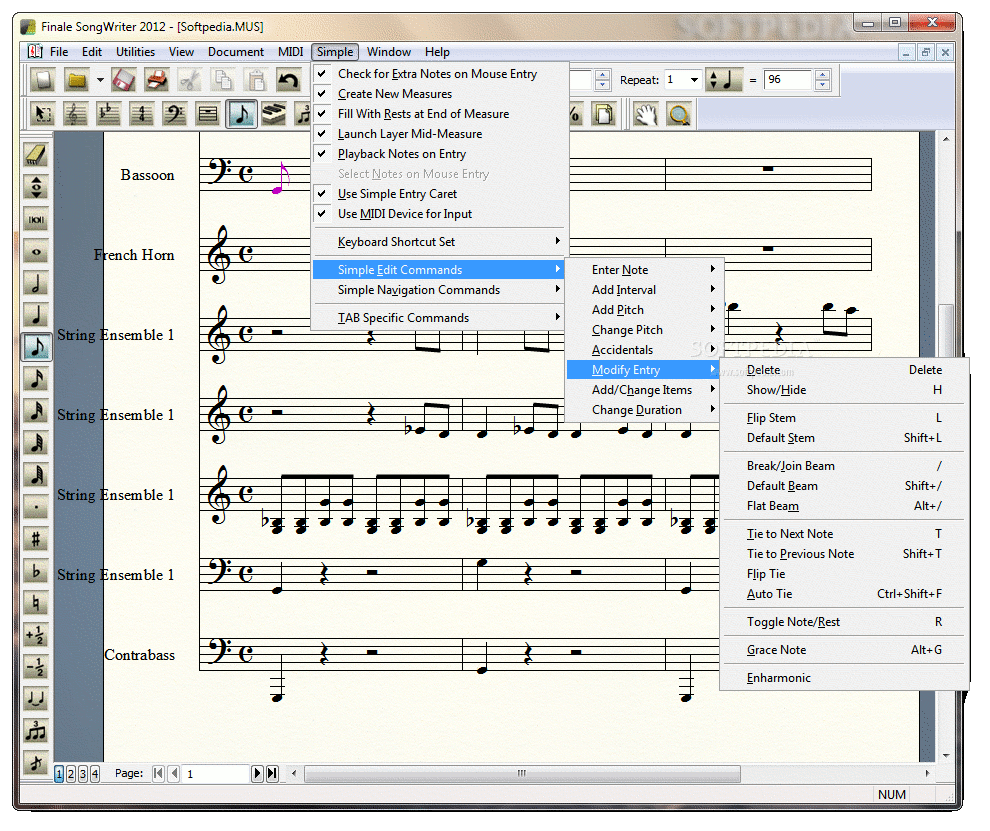Viewport: 990px width, 831px height.
Task: Toggle Launch Layer Mid-Measure
Action: coord(441,134)
